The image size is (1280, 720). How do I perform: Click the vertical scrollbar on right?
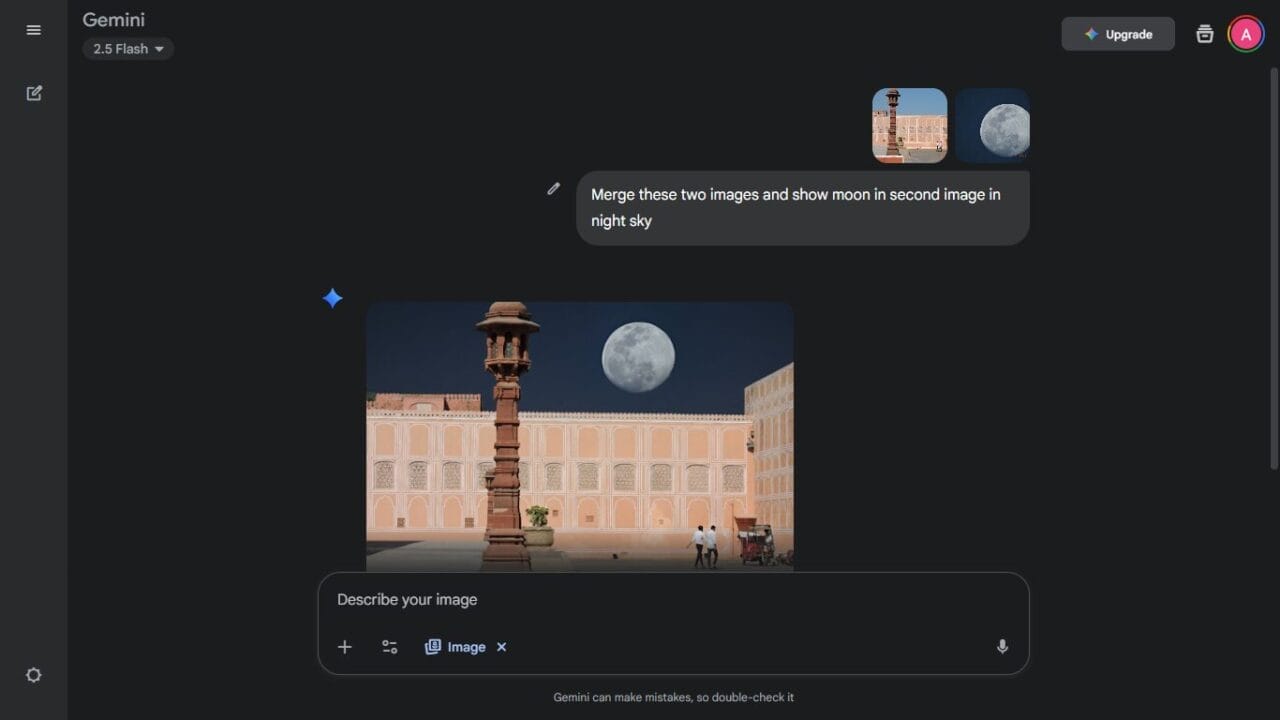(x=1272, y=270)
